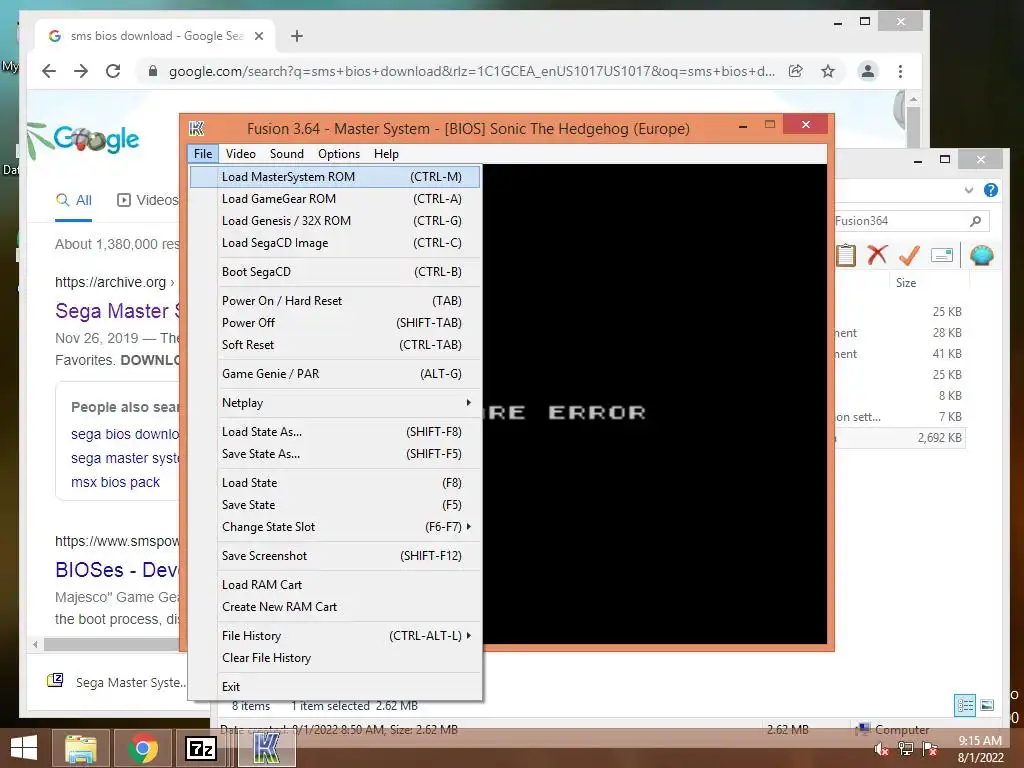The height and width of the screenshot is (768, 1024).
Task: Select Load MasterSystem ROM menu entry
Action: 335,177
